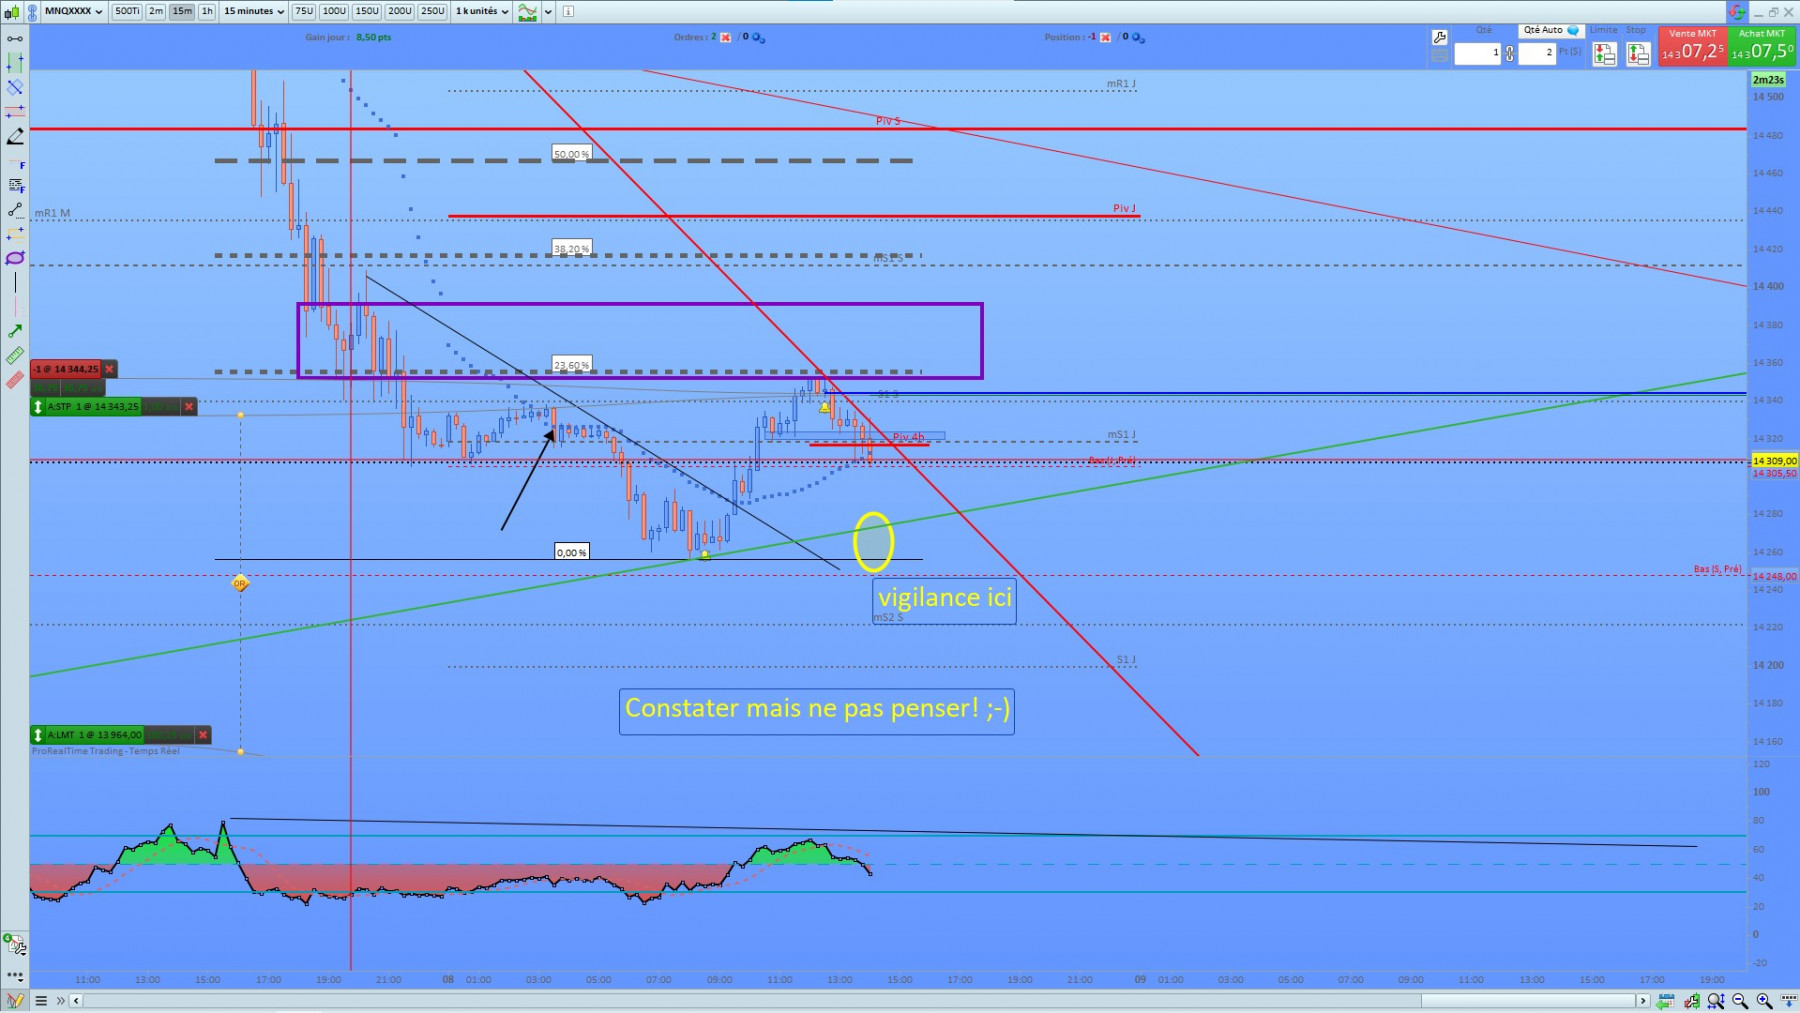Select the 100U units shortcut

[x=334, y=11]
